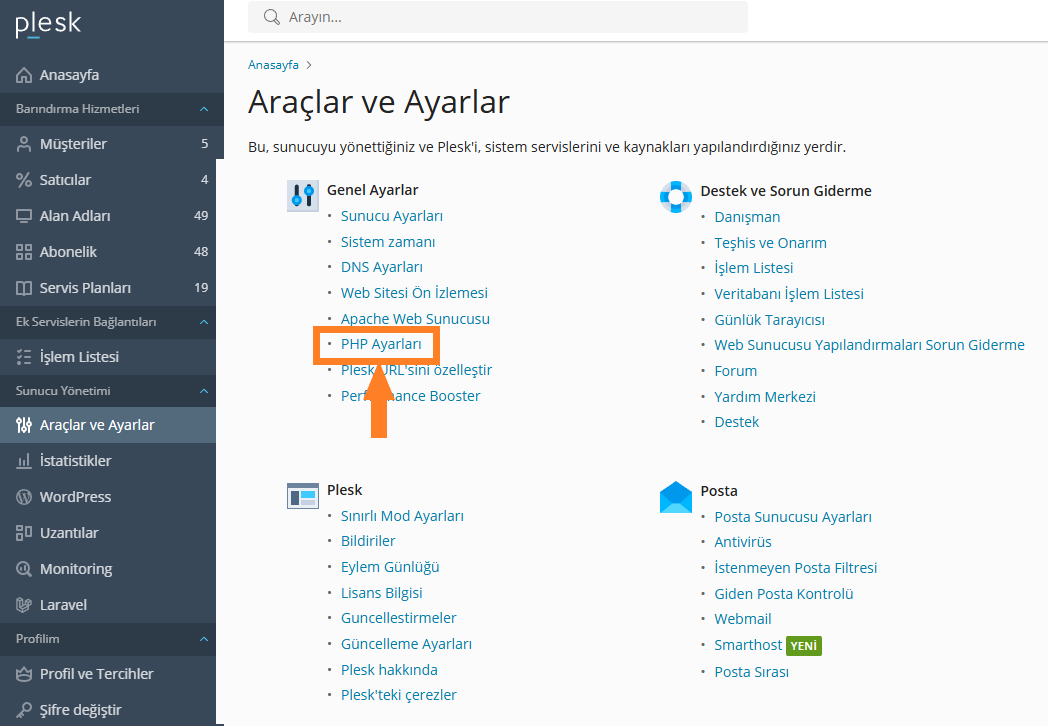Click into the Arayın search field
The width and height of the screenshot is (1048, 726).
point(510,17)
